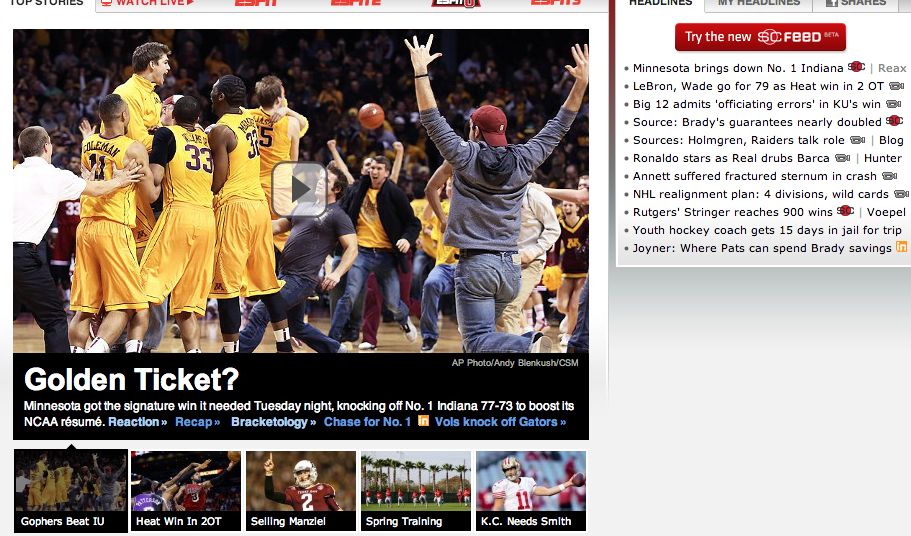Open LeBron, Wade go for 79 headline

(758, 86)
